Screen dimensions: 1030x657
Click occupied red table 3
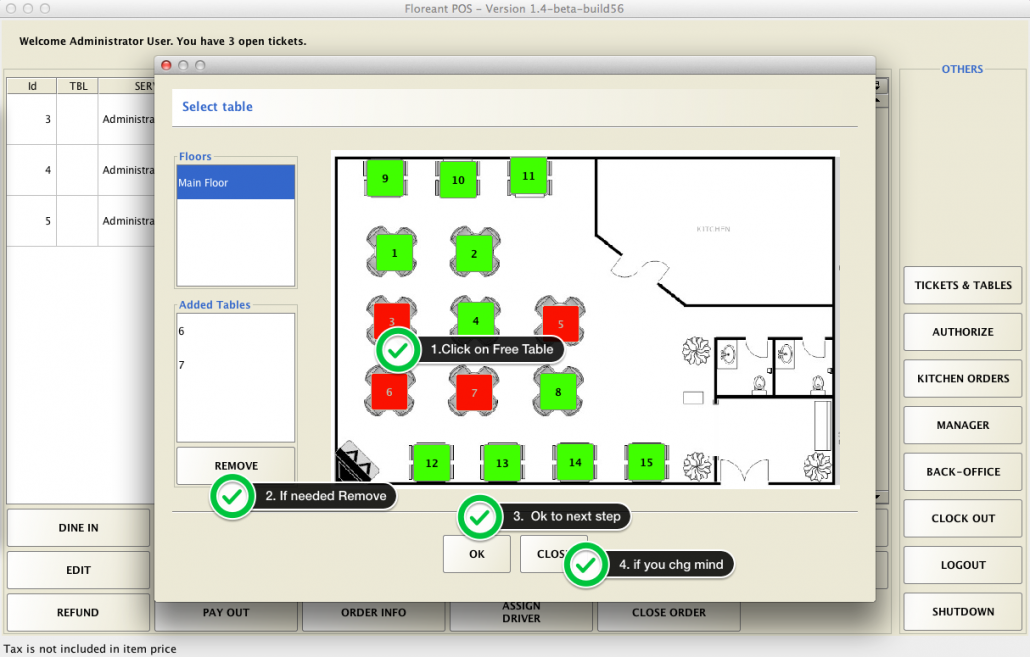(x=392, y=320)
